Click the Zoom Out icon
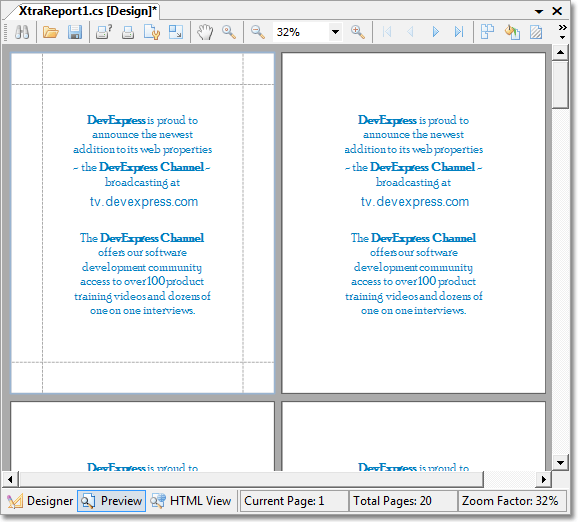578x522 pixels. click(258, 32)
